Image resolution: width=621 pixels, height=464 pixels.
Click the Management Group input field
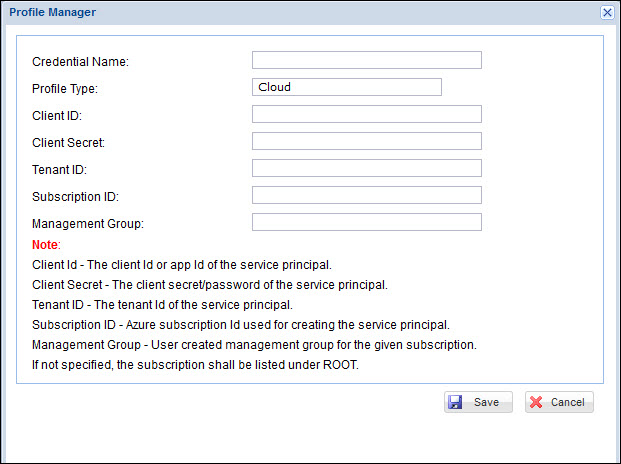[366, 222]
